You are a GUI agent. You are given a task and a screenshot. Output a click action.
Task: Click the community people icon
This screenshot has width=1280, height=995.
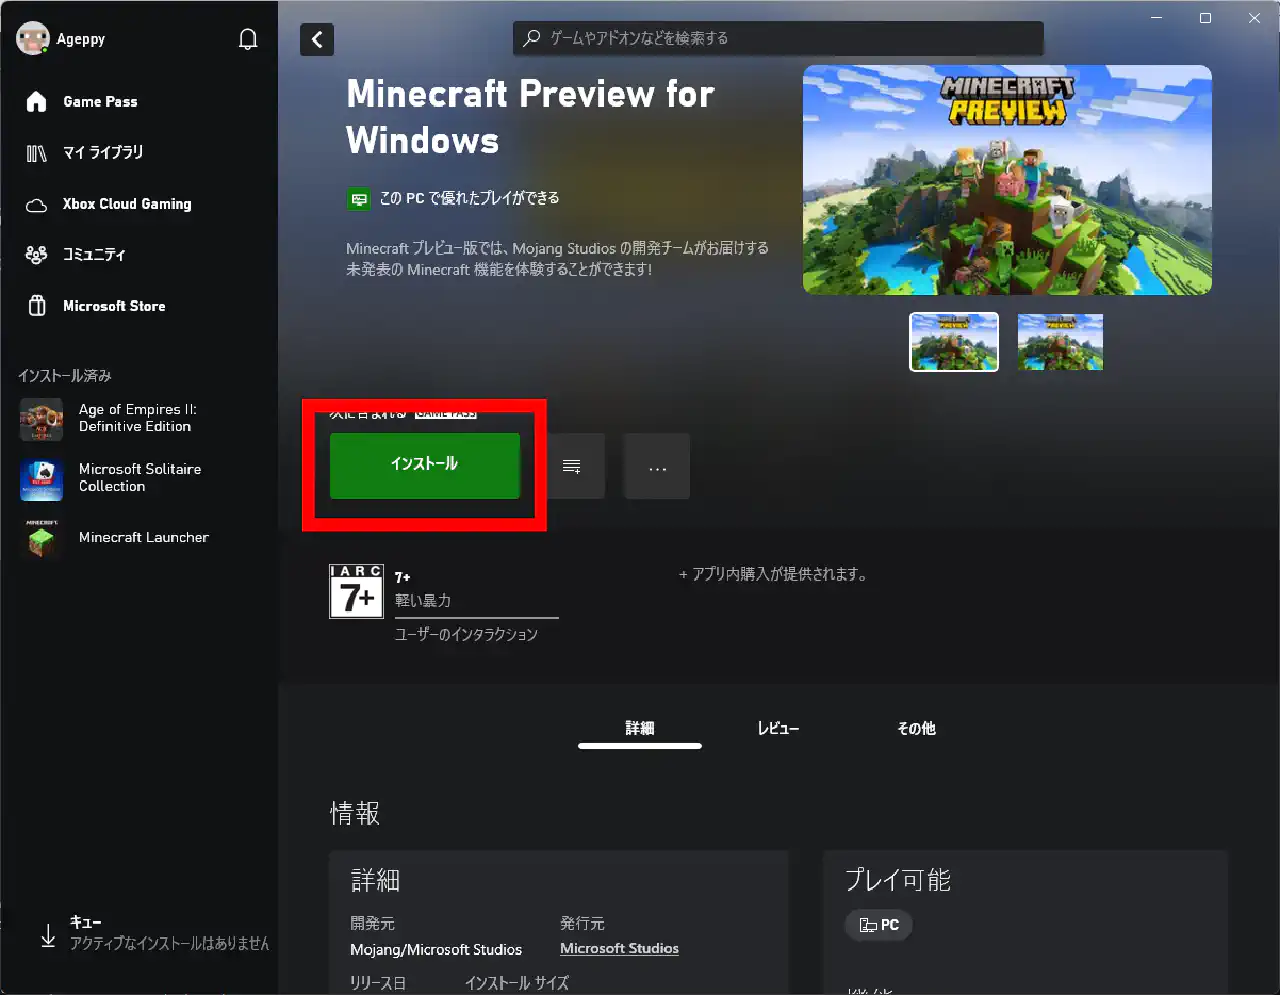click(x=37, y=255)
